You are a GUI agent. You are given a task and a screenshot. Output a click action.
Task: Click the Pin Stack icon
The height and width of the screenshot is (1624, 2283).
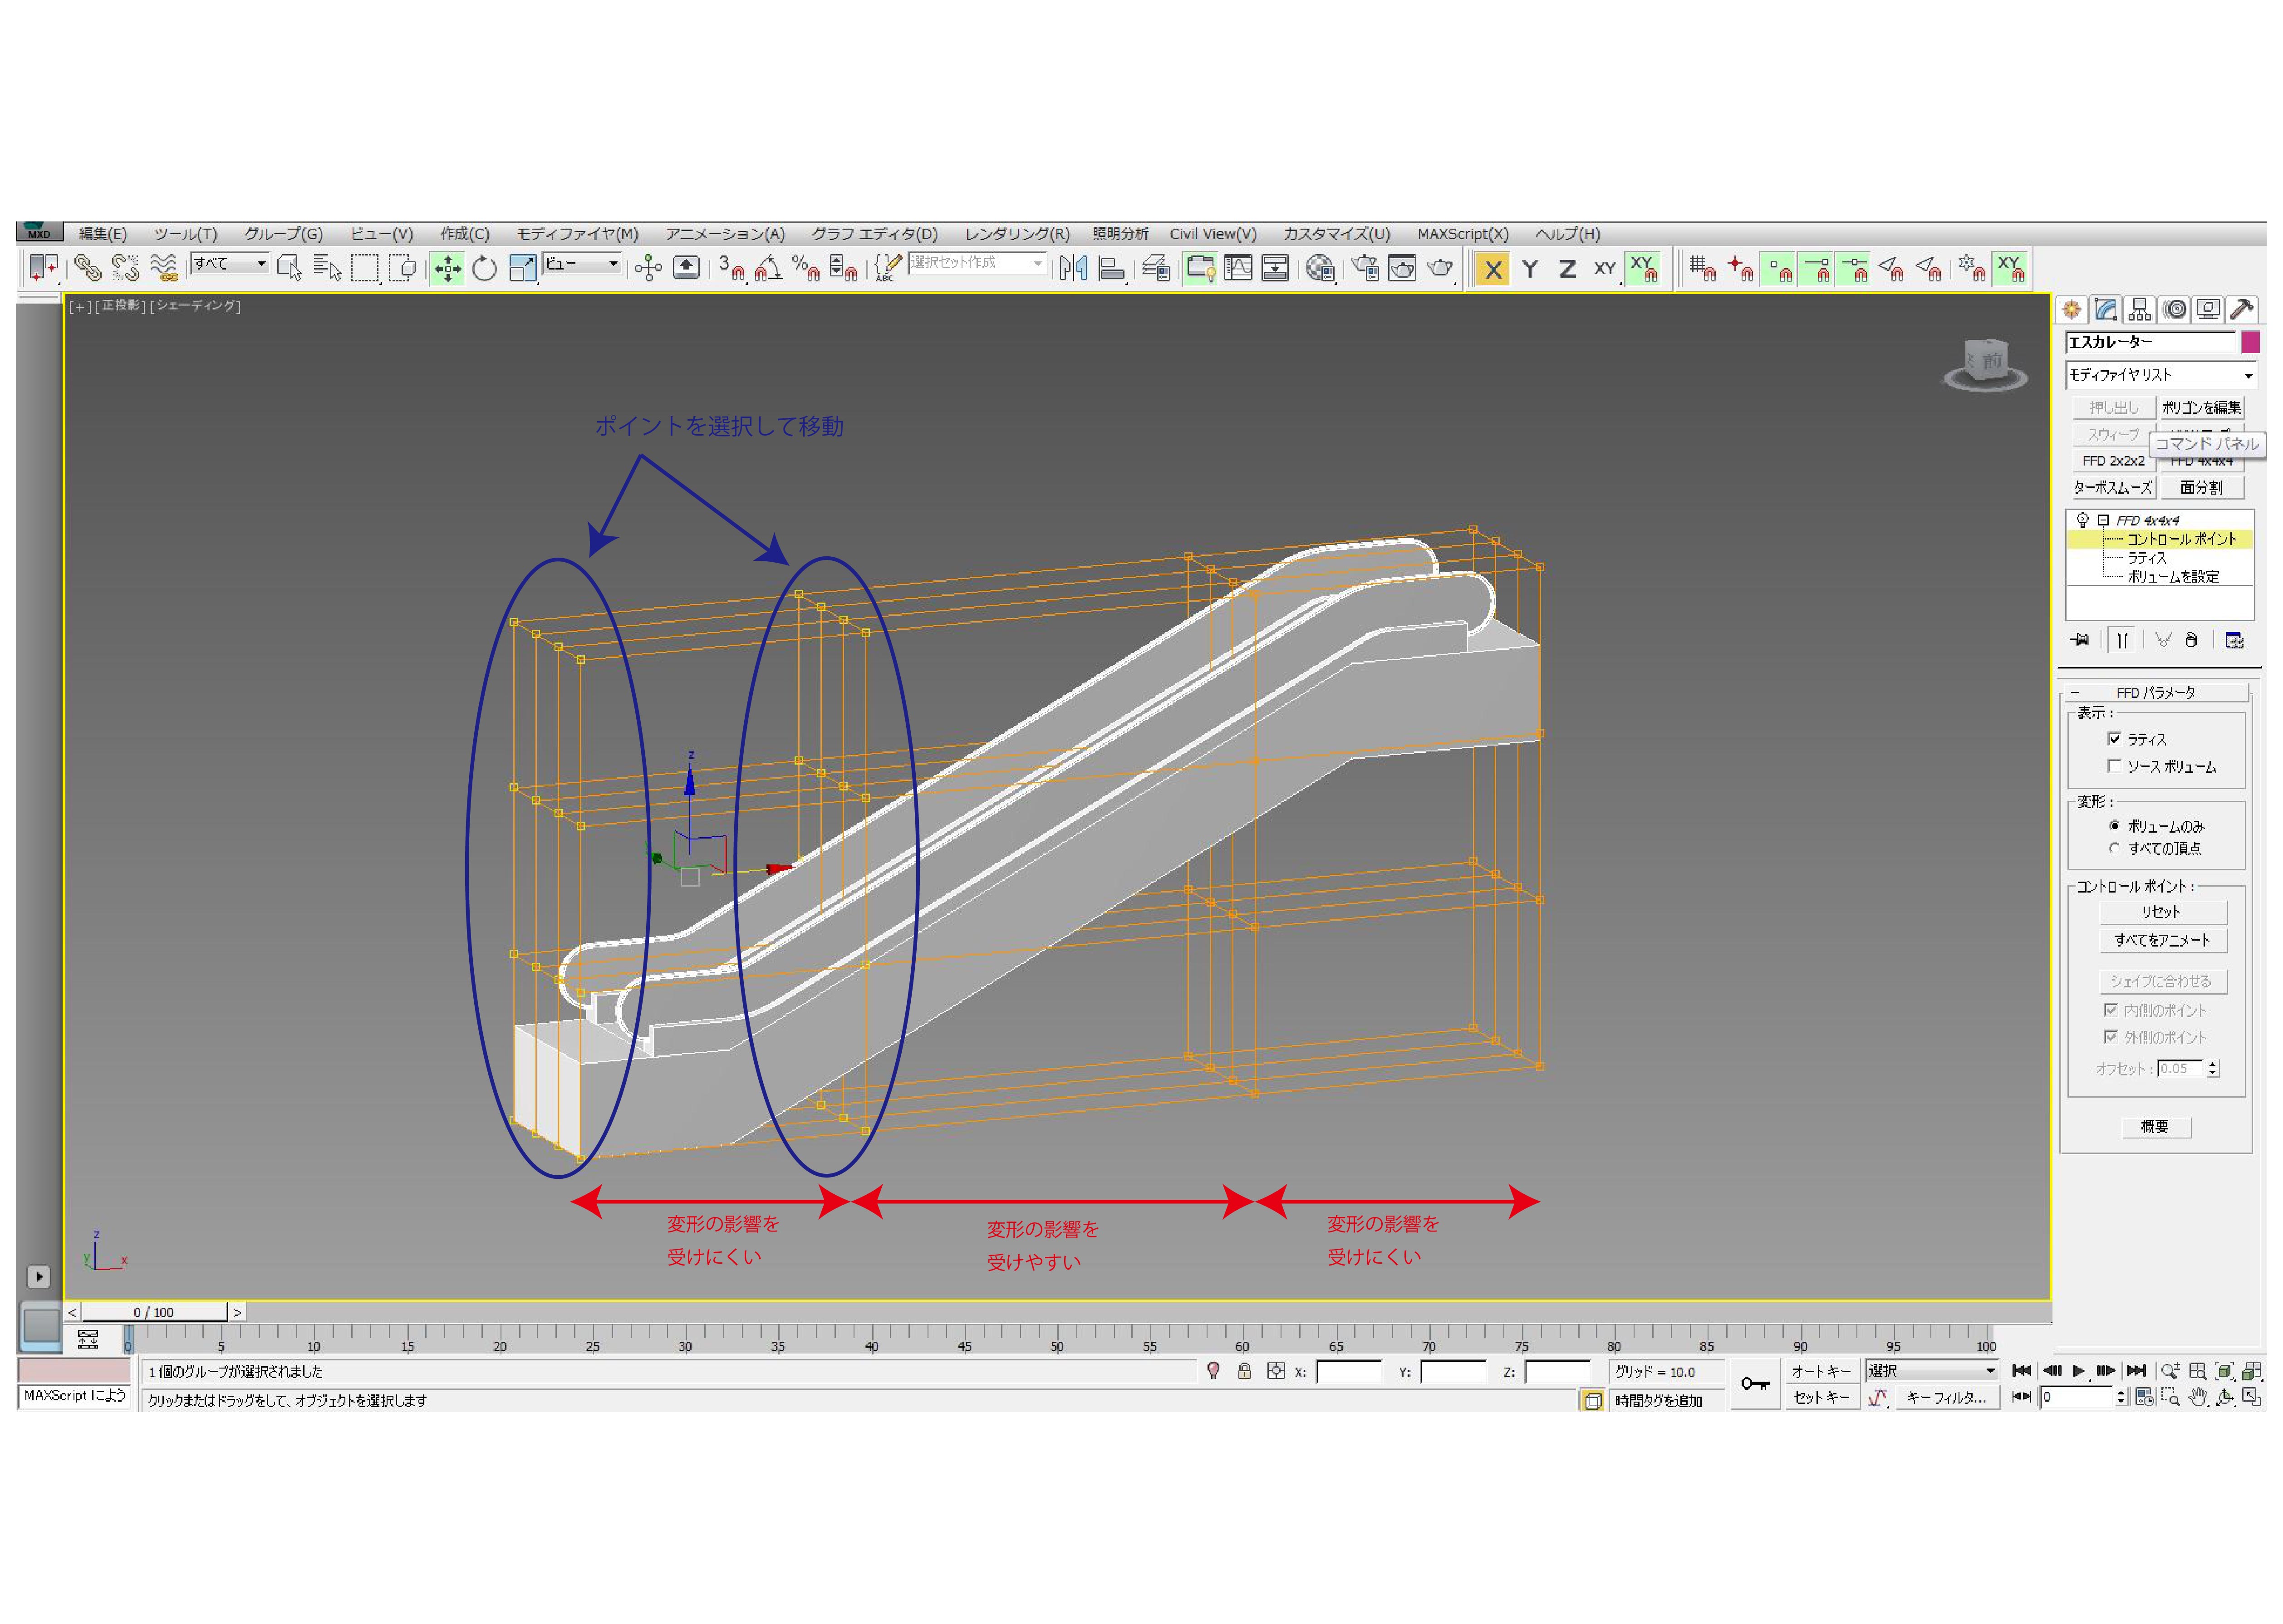coord(2081,640)
